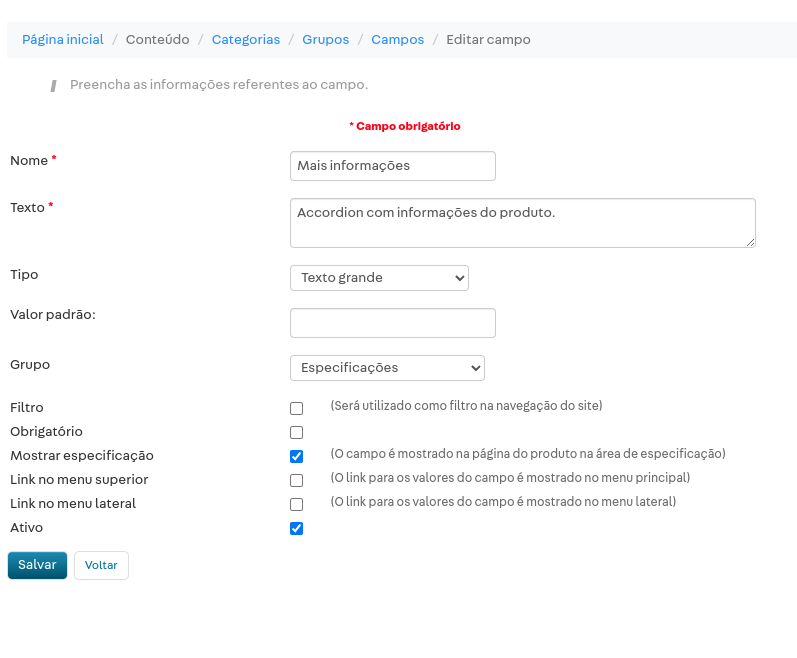This screenshot has width=797, height=658.
Task: Click the Conteúdo breadcrumb item
Action: tap(157, 40)
